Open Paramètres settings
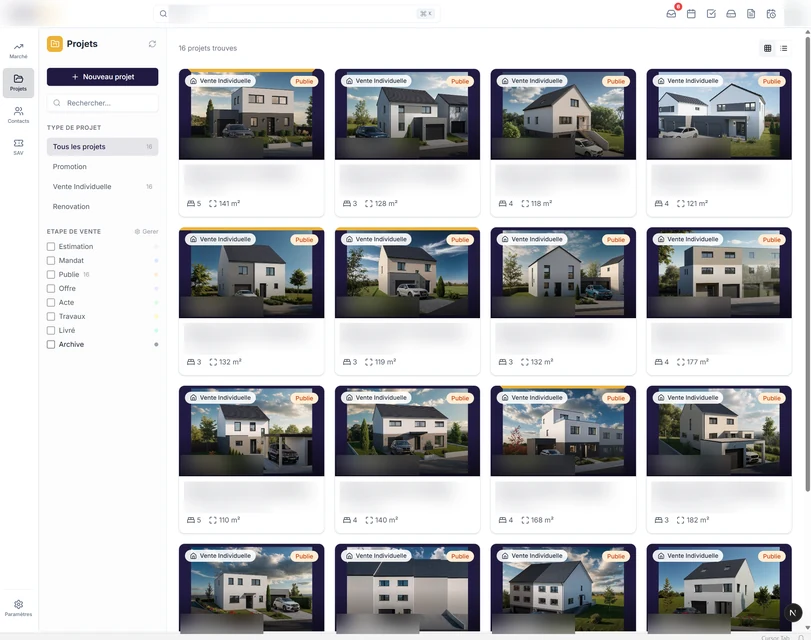This screenshot has height=640, width=811. [x=18, y=608]
